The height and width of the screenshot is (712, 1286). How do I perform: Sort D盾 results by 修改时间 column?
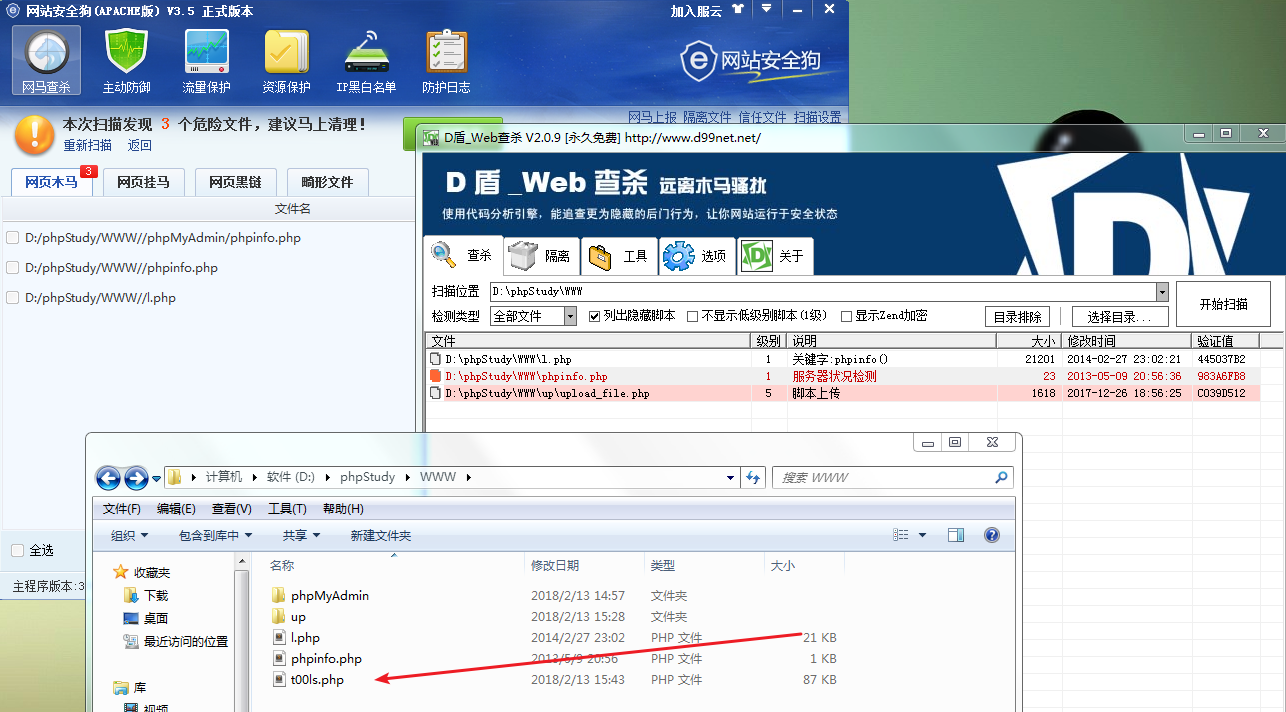pos(1127,341)
